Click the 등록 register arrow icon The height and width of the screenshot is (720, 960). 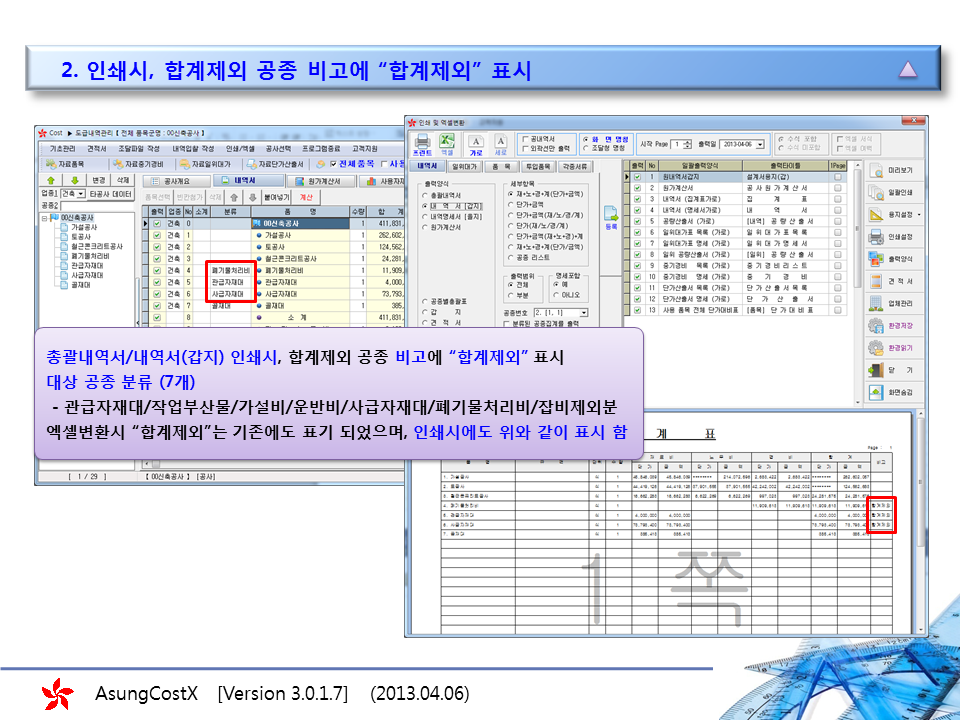click(x=610, y=215)
